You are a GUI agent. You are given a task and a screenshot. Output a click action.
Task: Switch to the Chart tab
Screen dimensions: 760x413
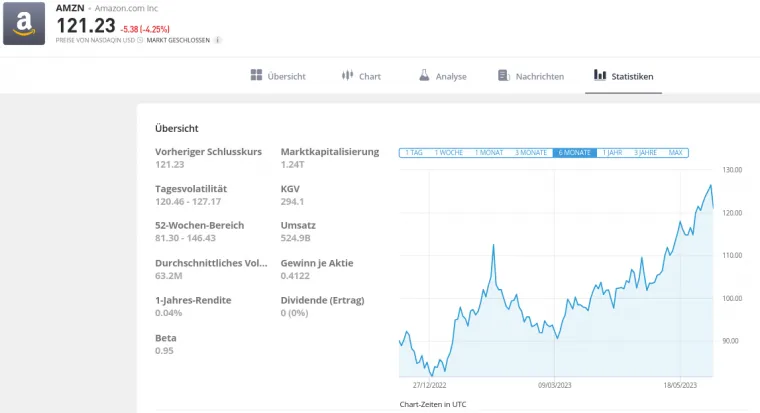361,76
